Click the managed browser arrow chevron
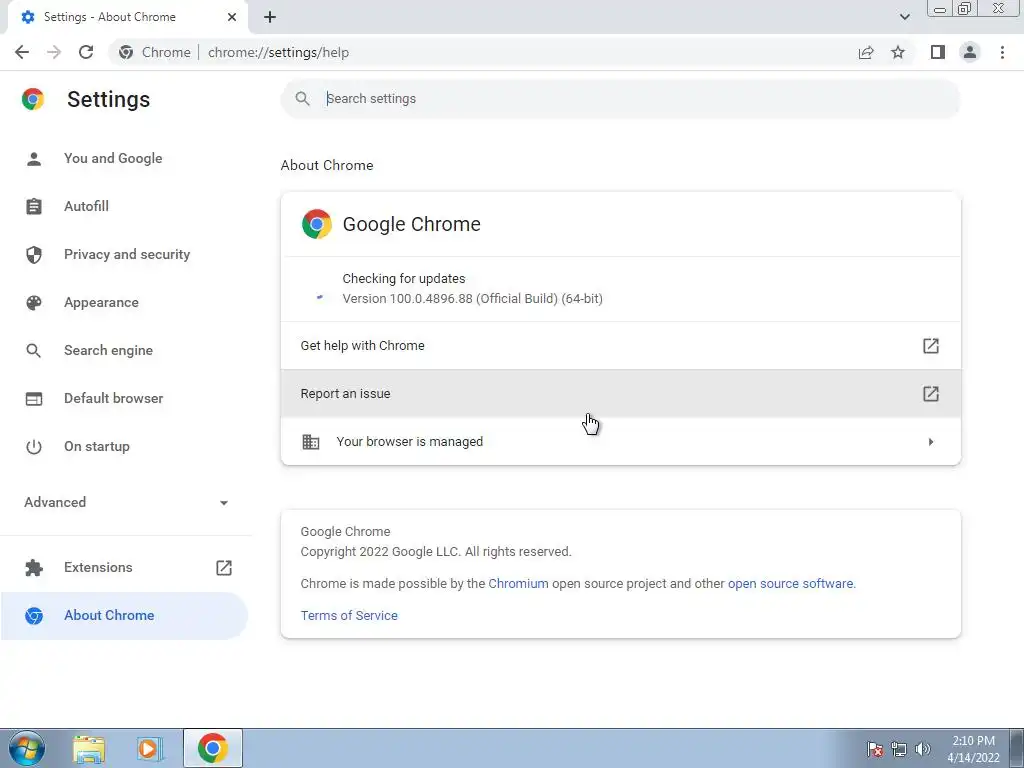Image resolution: width=1024 pixels, height=768 pixels. [x=931, y=441]
